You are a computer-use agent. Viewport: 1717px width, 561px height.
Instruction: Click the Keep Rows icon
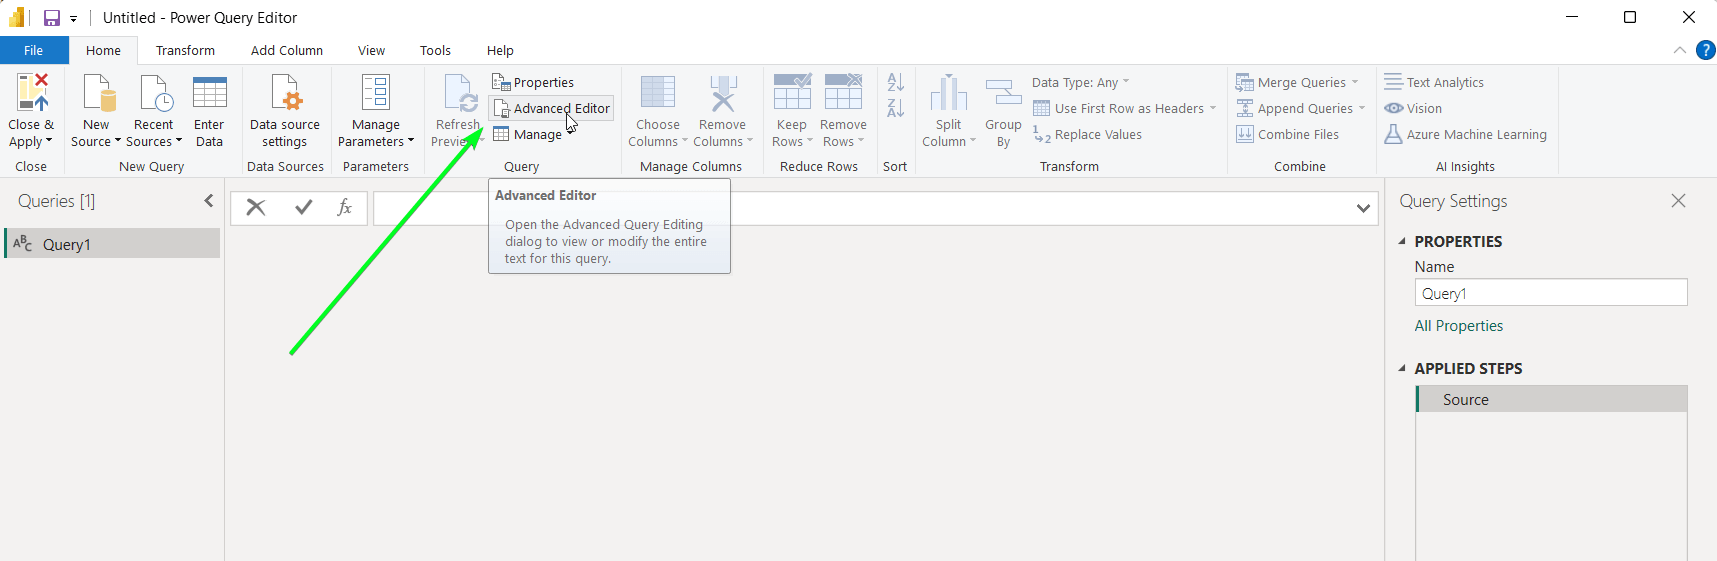[792, 91]
